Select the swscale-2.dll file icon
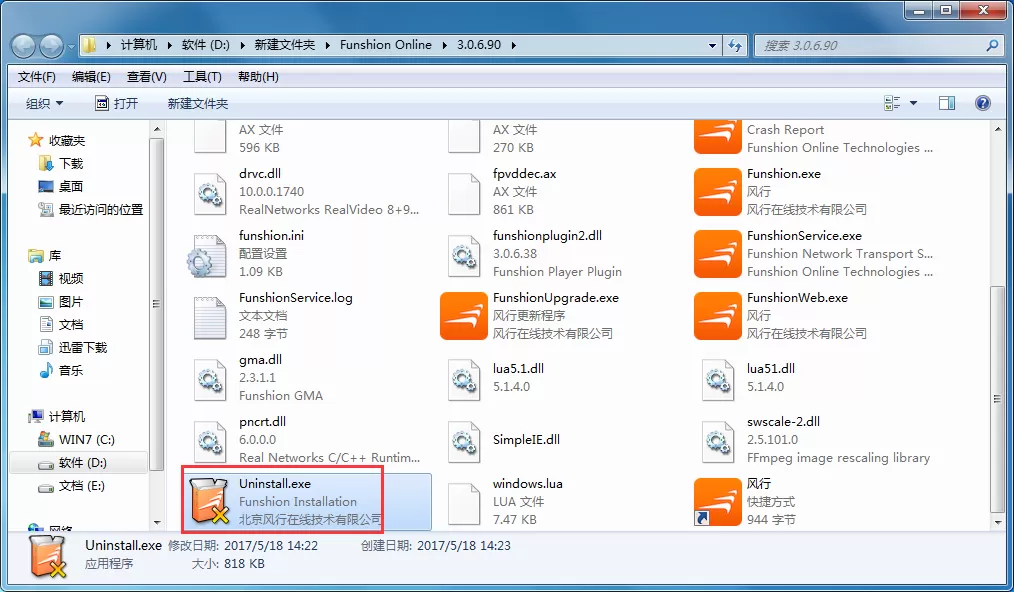The image size is (1014, 592). (x=718, y=441)
